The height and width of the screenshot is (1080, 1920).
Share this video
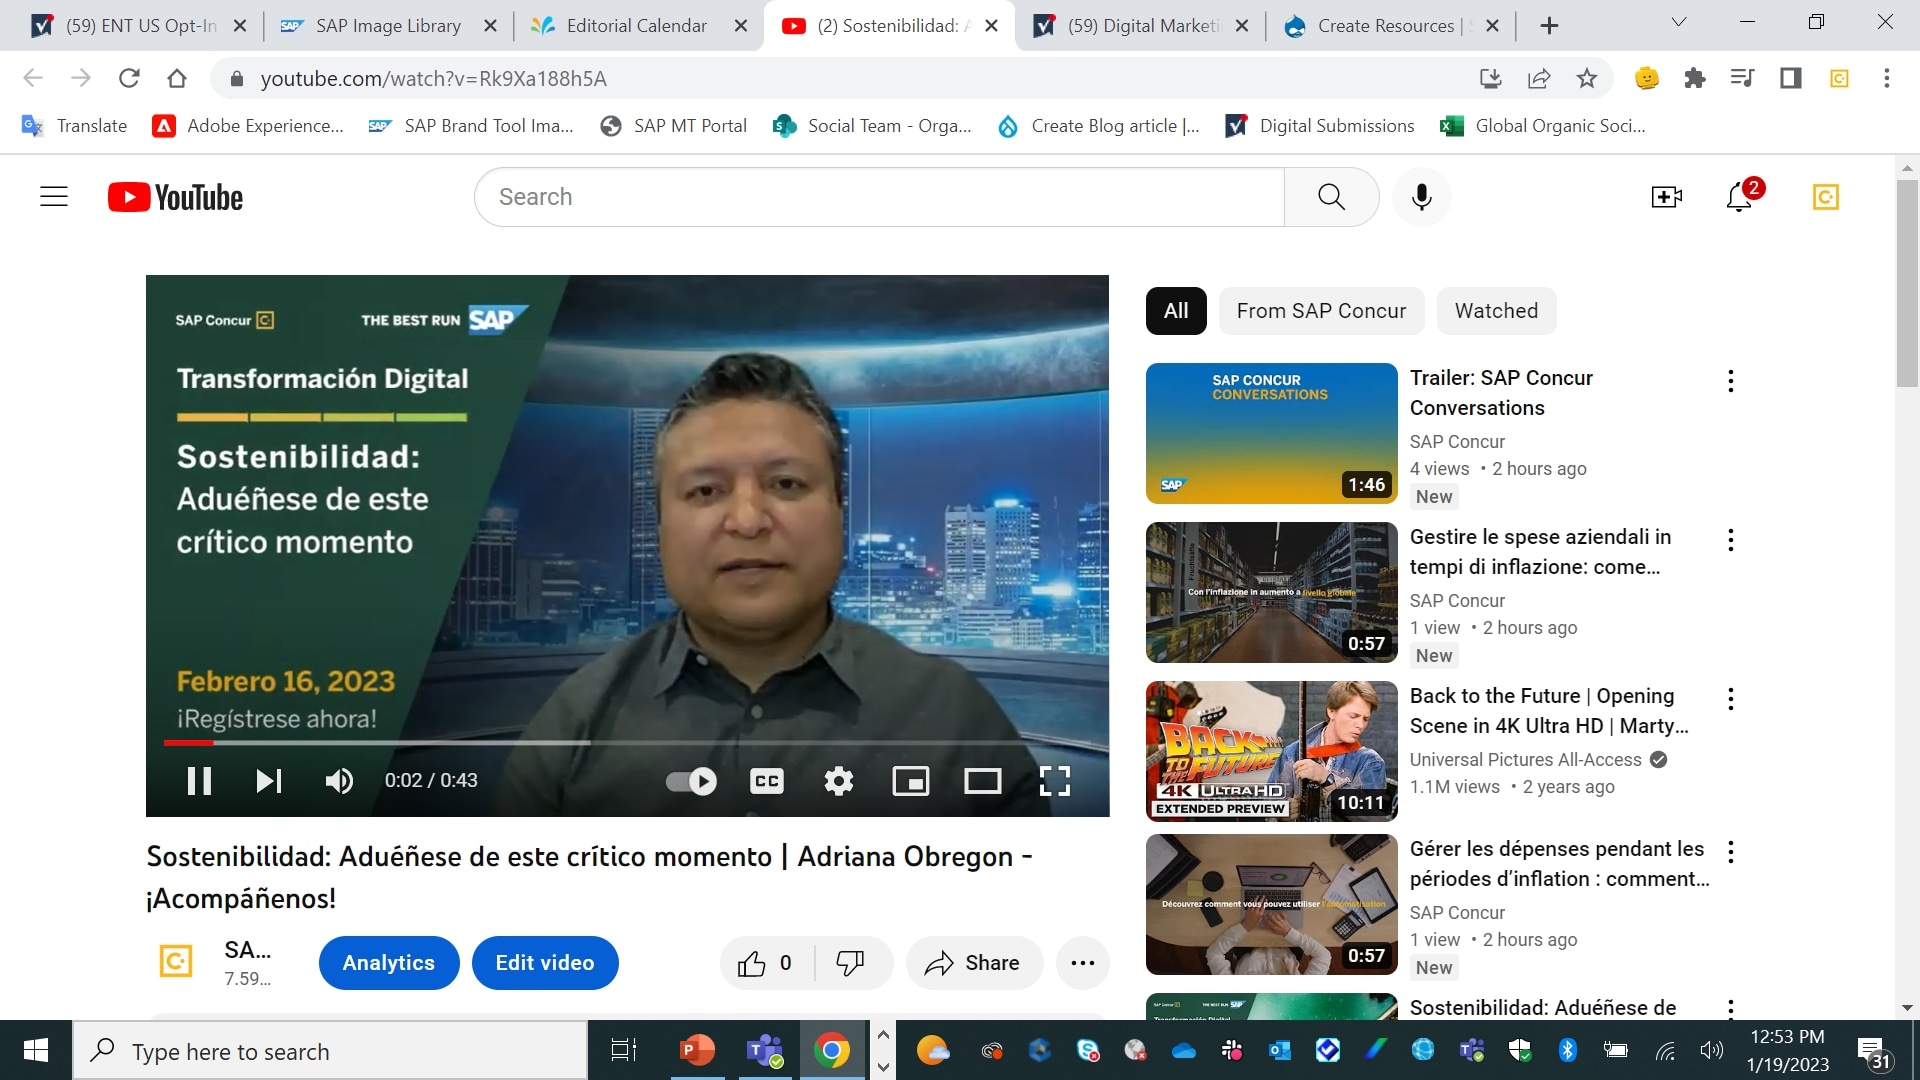[974, 963]
